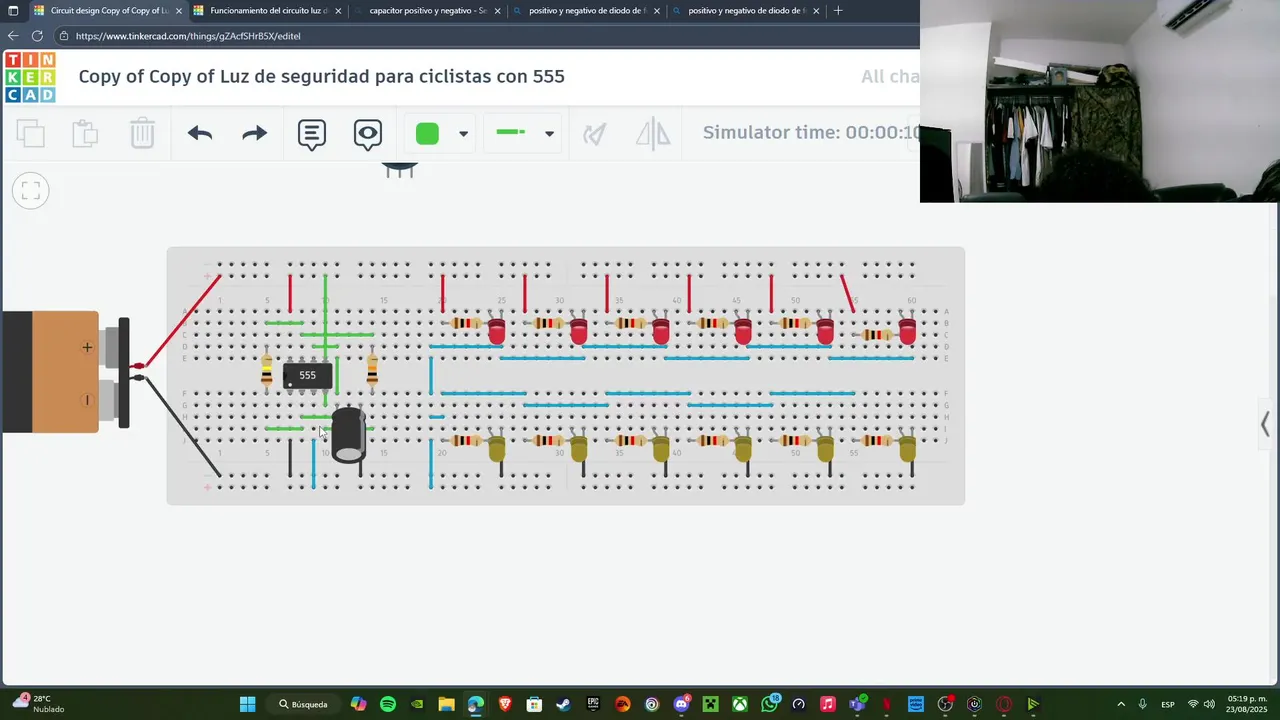Screen dimensions: 1280x720
Task: Select resistor left of 555 chip
Action: pos(266,371)
